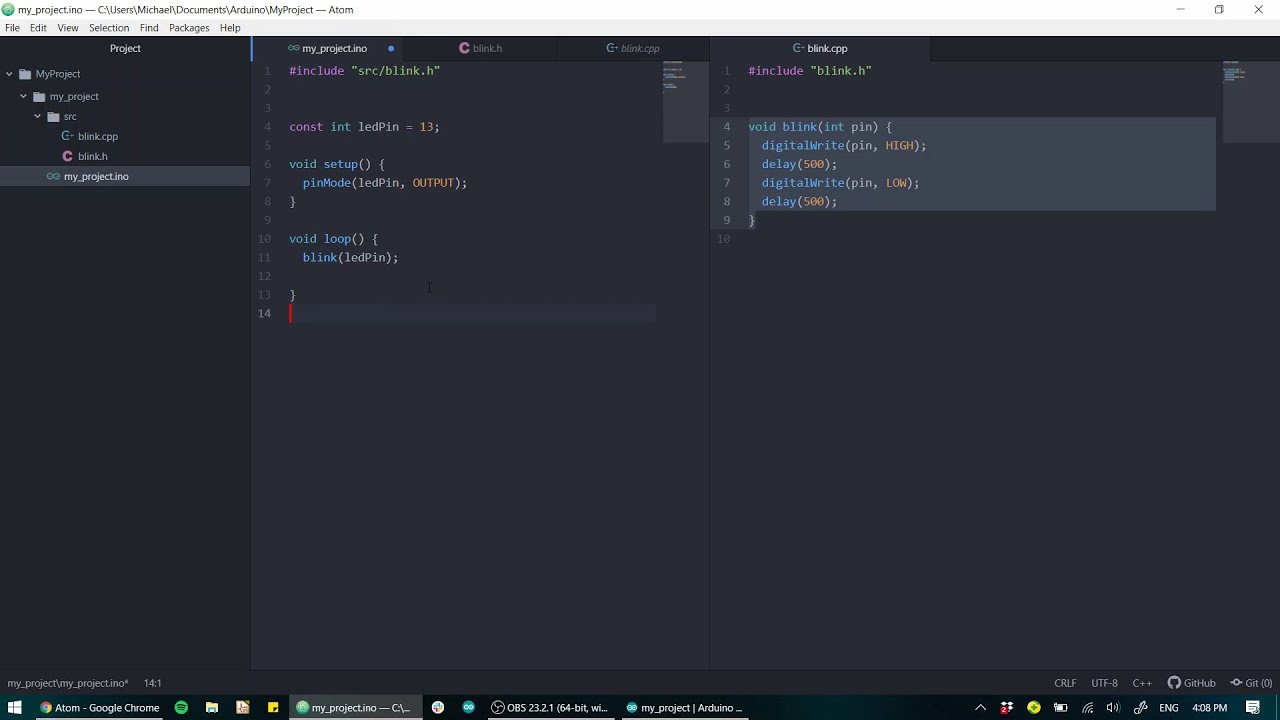This screenshot has width=1280, height=720.
Task: Click the Dropbox tray icon
Action: click(x=1007, y=707)
